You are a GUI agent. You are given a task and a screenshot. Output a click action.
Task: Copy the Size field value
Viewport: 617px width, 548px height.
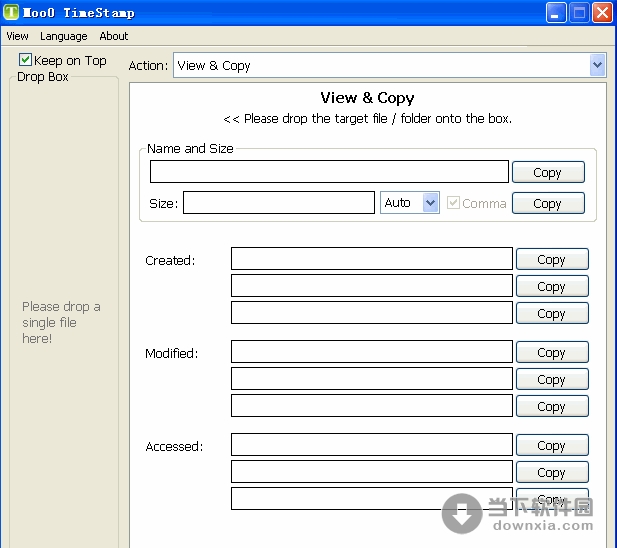tap(548, 203)
